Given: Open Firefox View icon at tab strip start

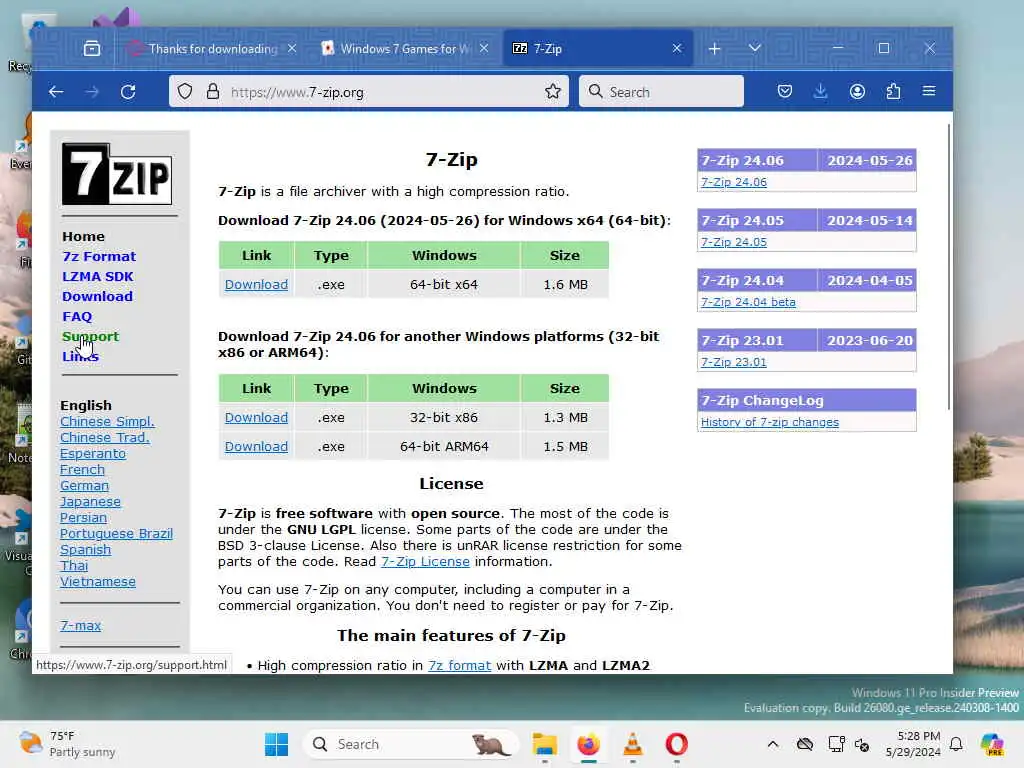Looking at the screenshot, I should (92, 48).
